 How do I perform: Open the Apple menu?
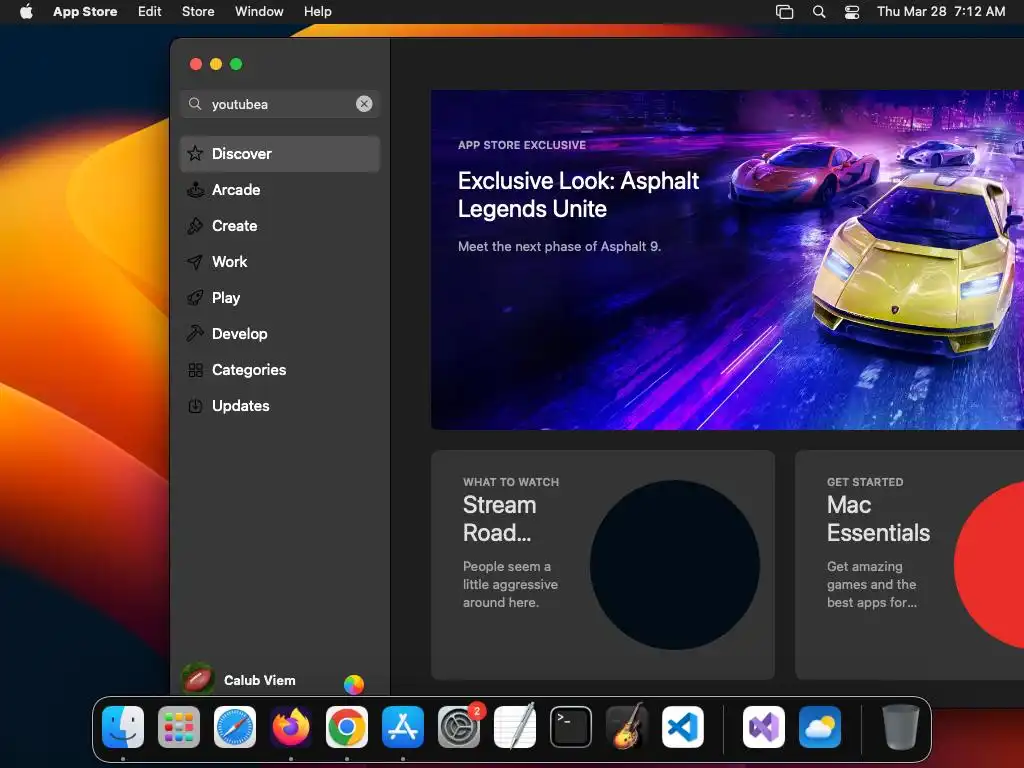26,11
